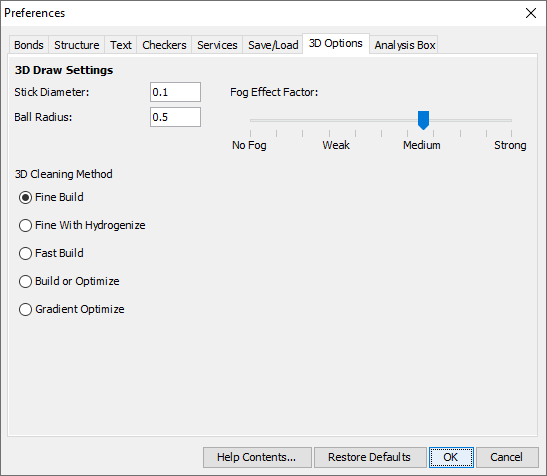Image resolution: width=547 pixels, height=476 pixels.
Task: Open the Text tab
Action: pyautogui.click(x=121, y=45)
